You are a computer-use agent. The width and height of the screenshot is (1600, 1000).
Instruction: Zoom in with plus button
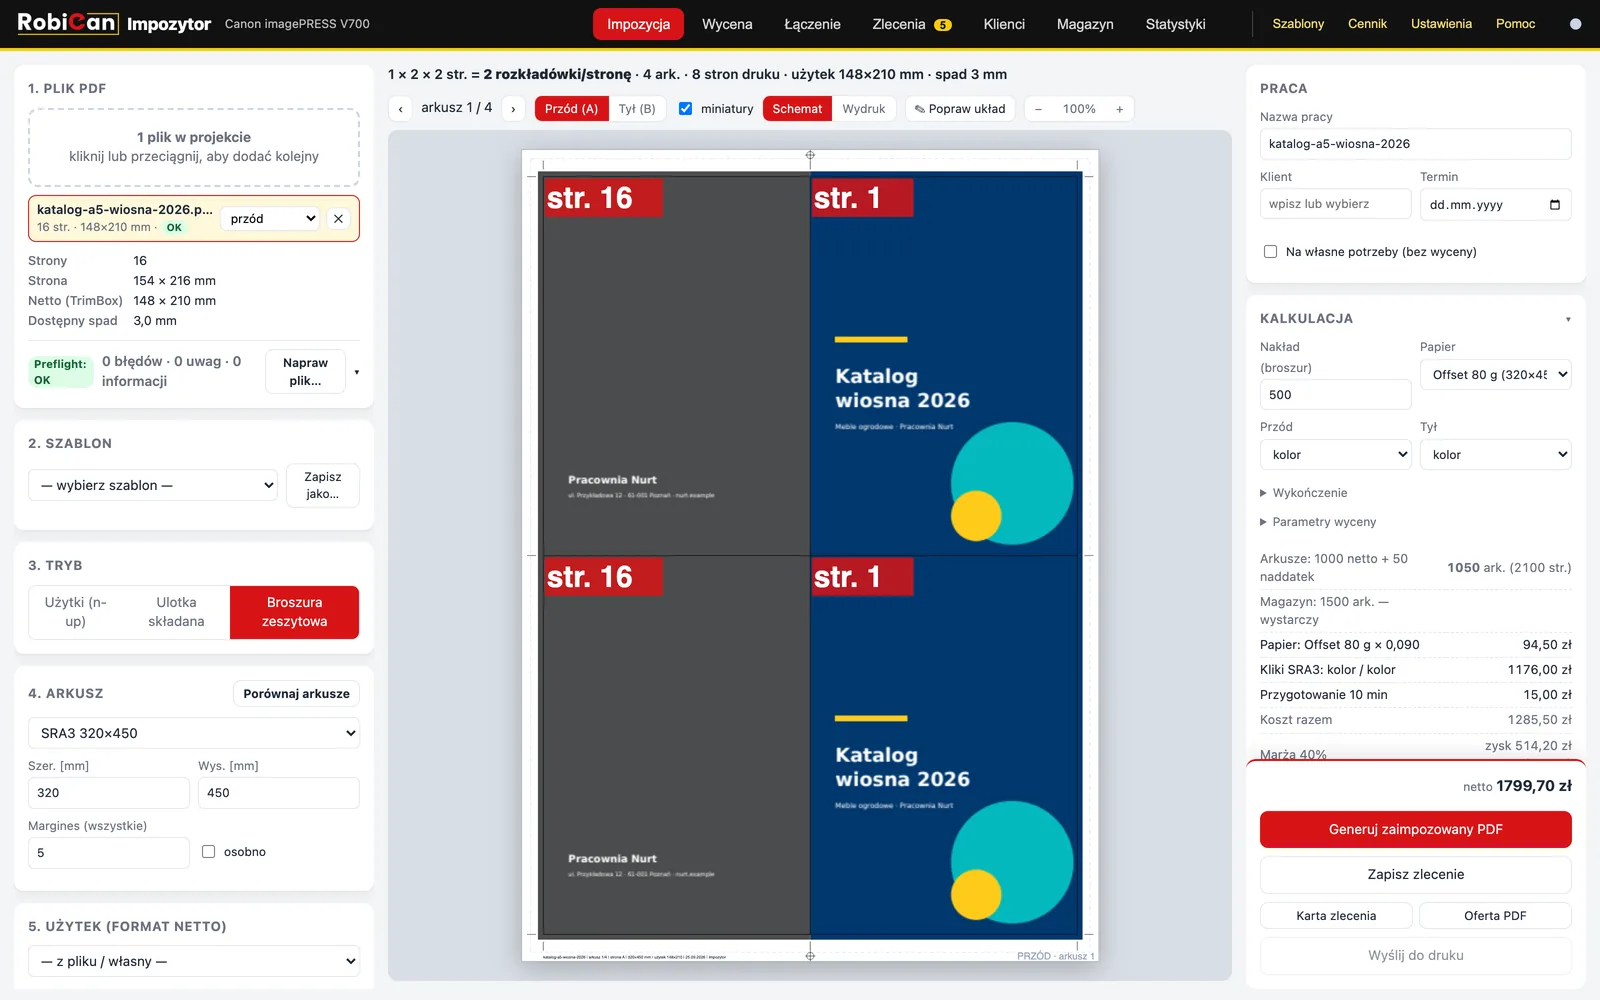[x=1119, y=109]
